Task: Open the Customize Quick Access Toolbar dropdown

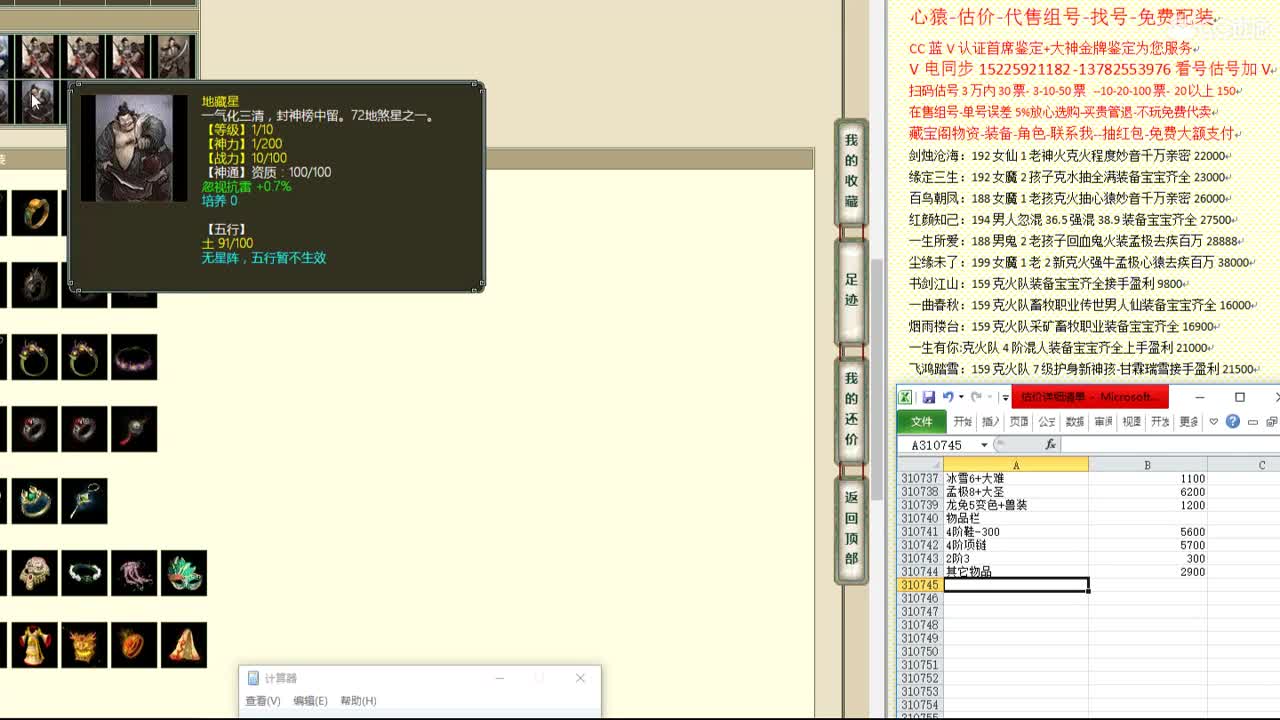Action: coord(1005,397)
